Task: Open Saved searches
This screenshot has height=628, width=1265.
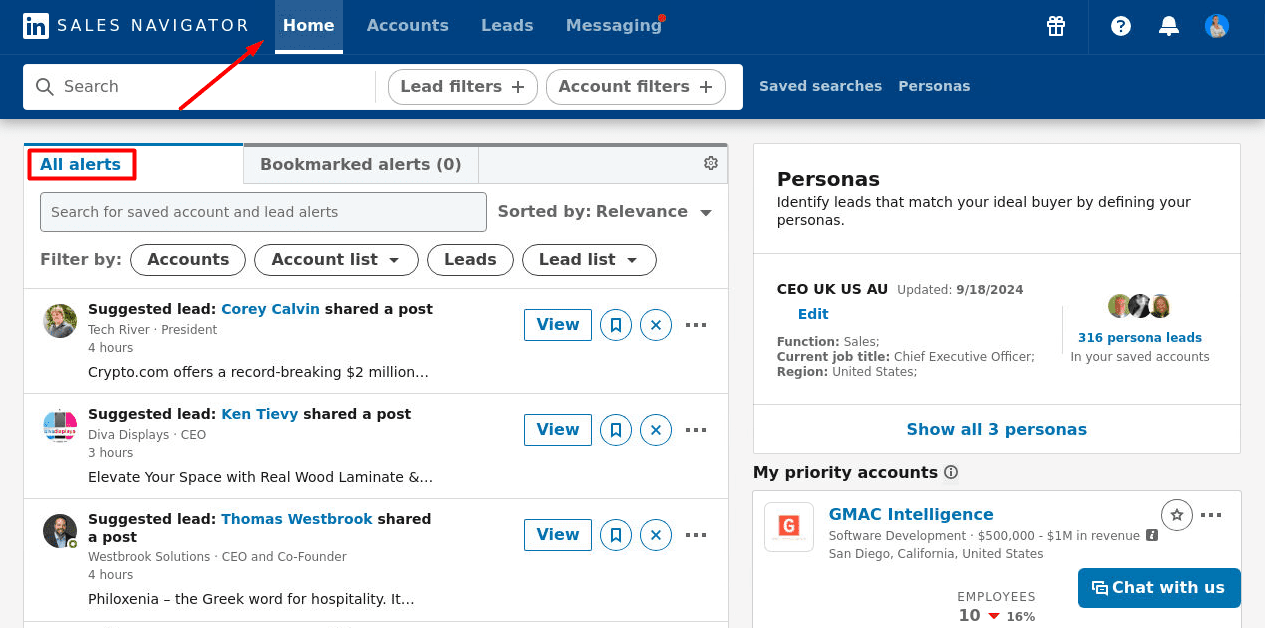Action: (820, 87)
